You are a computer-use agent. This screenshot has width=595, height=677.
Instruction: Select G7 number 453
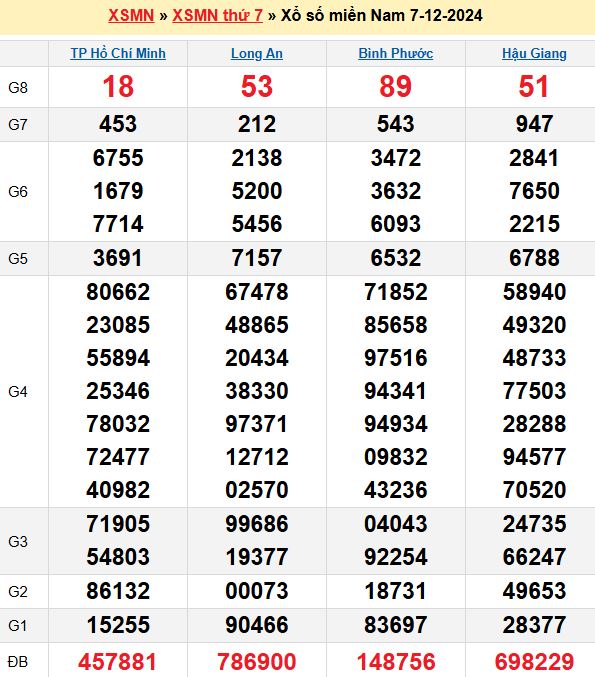118,124
